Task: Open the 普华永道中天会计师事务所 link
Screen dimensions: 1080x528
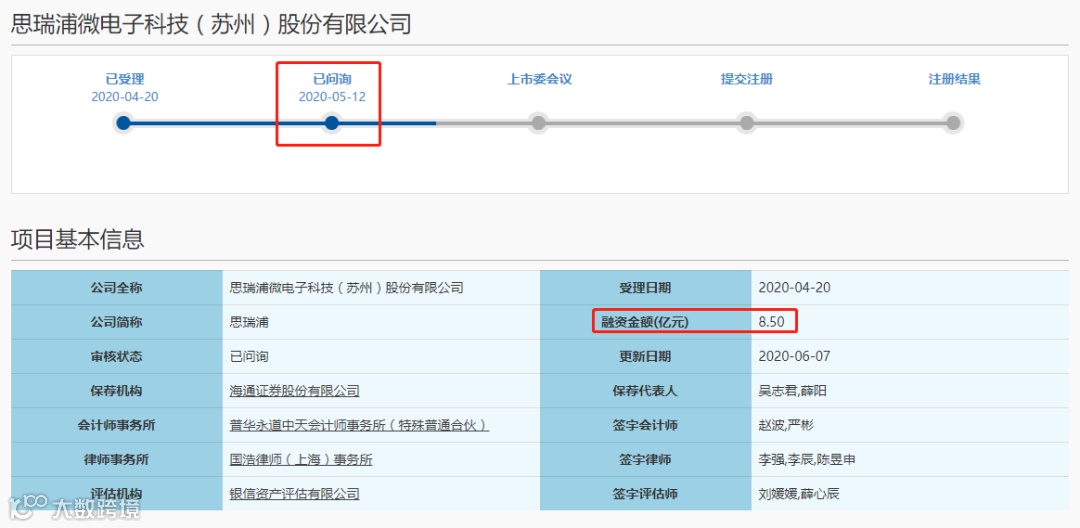Action: [359, 425]
